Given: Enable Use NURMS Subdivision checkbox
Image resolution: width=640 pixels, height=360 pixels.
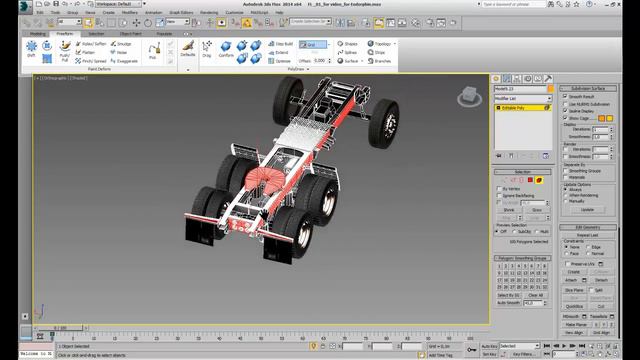Looking at the screenshot, I should (x=565, y=104).
